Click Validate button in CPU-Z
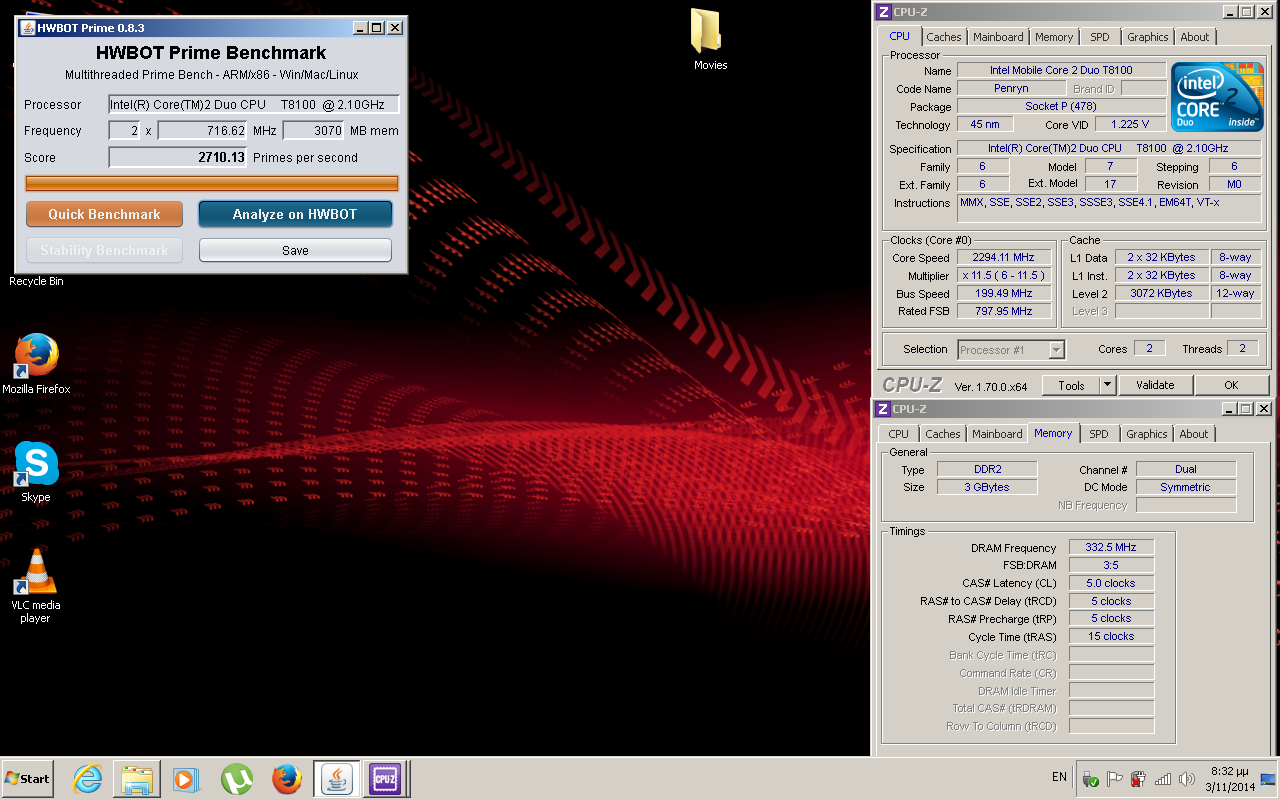Viewport: 1280px width, 800px height. pyautogui.click(x=1155, y=385)
